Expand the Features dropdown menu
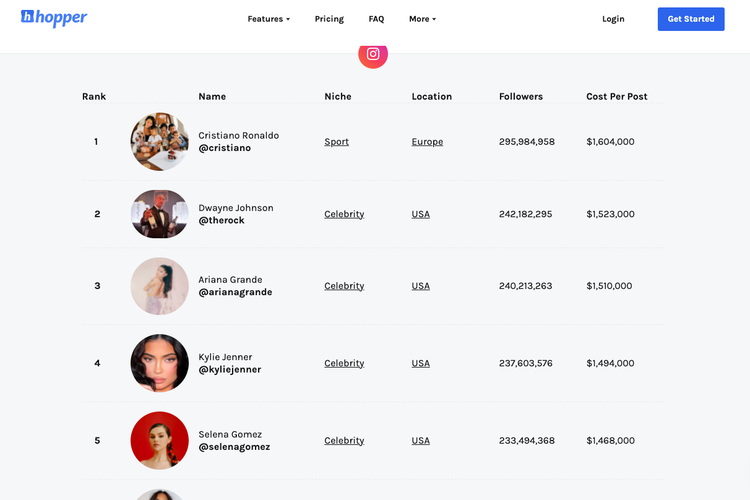The width and height of the screenshot is (750, 500). [x=268, y=19]
